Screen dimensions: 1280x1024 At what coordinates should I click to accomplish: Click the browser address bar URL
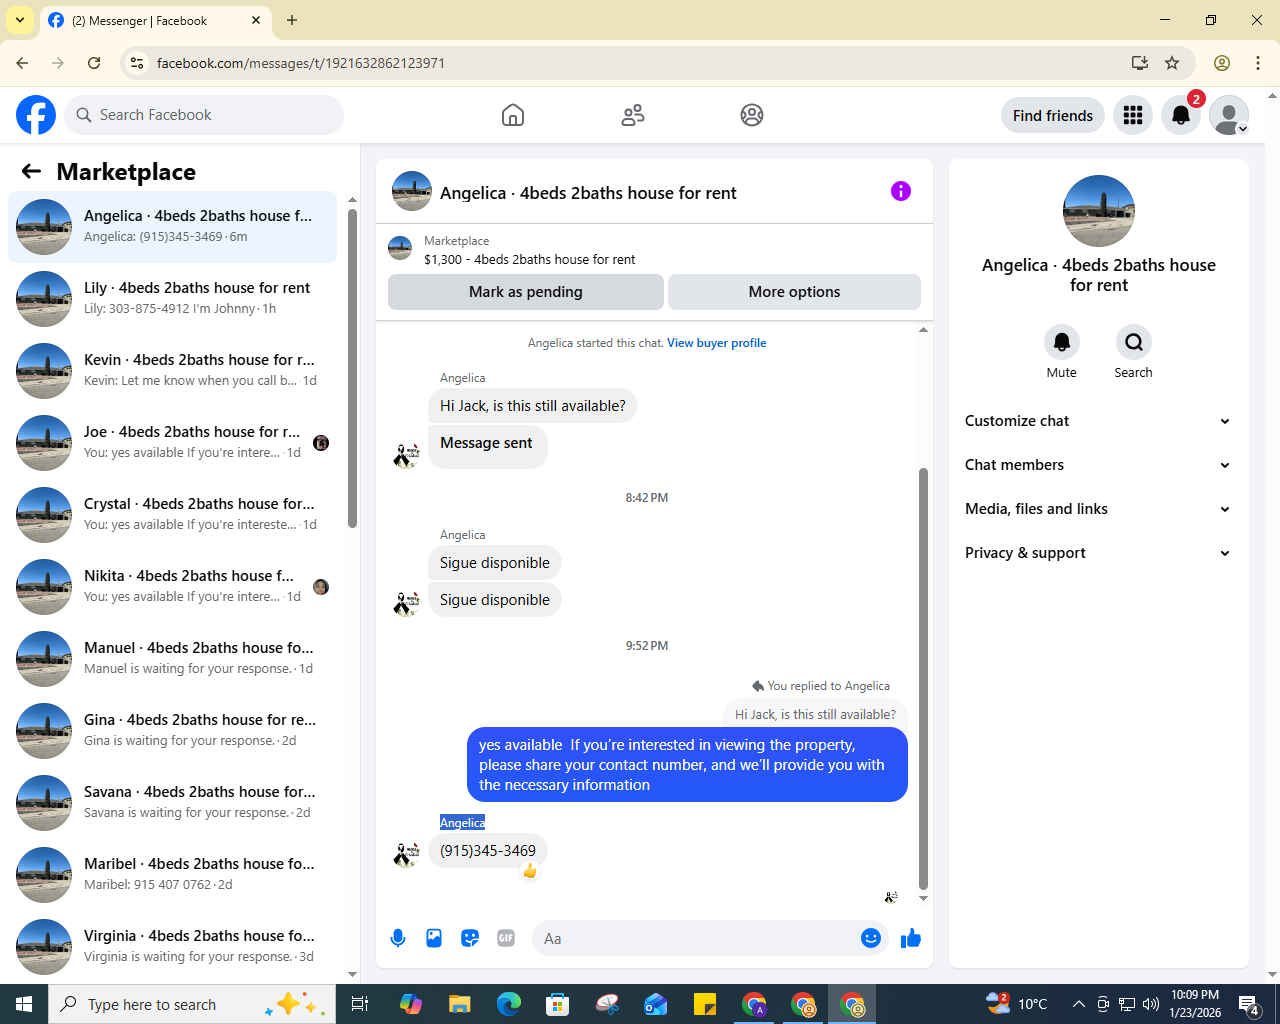coord(301,63)
